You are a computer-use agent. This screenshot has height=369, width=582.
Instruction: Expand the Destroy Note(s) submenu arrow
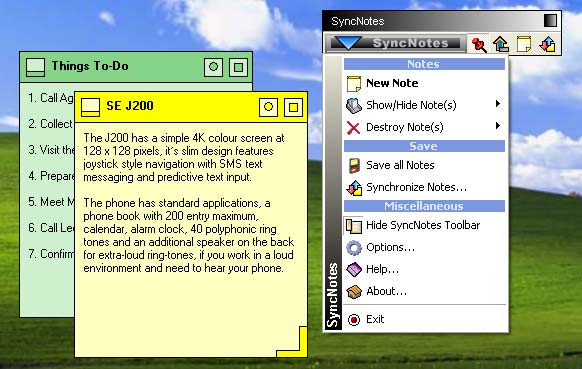click(x=498, y=126)
